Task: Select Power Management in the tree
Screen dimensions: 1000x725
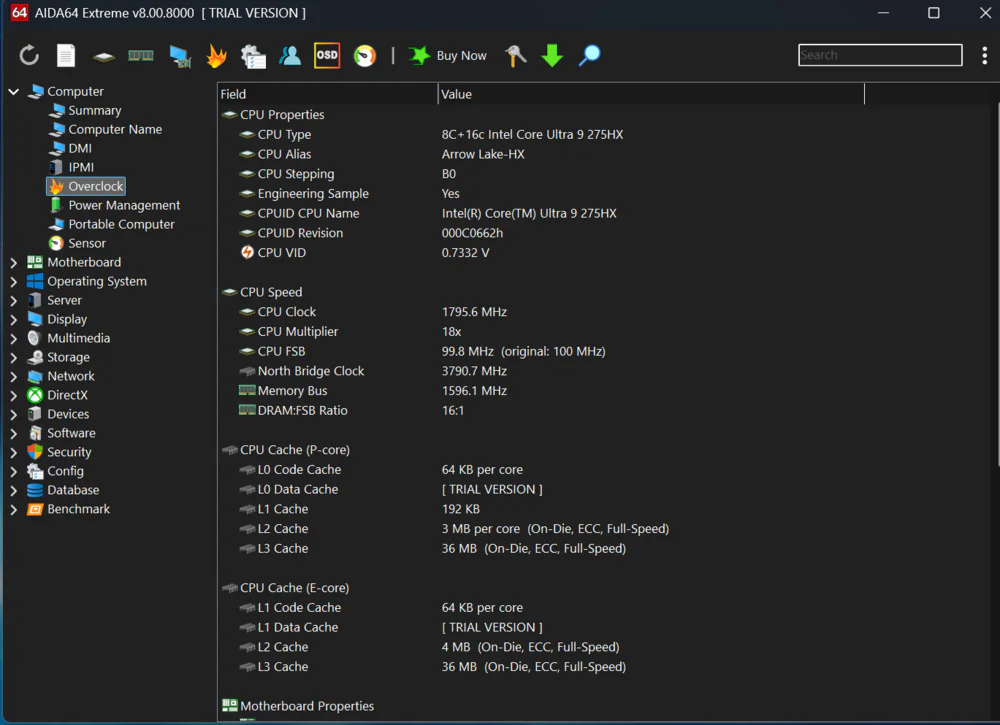Action: (124, 205)
